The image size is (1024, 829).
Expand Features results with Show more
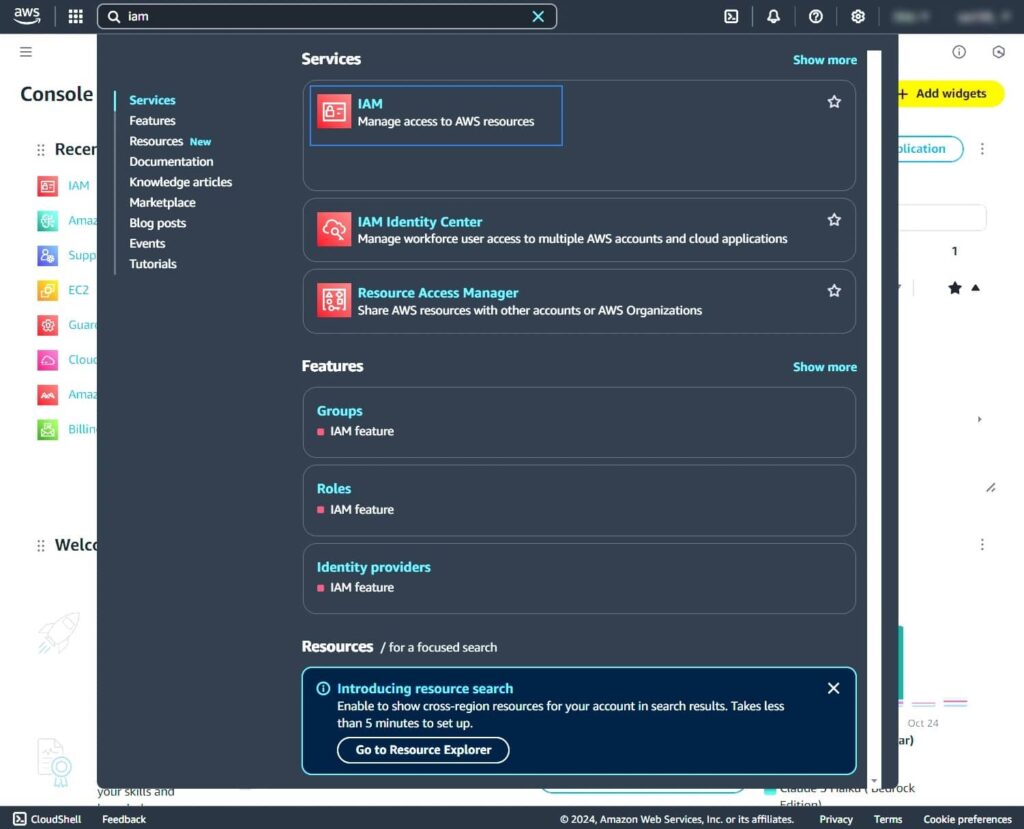click(x=824, y=367)
